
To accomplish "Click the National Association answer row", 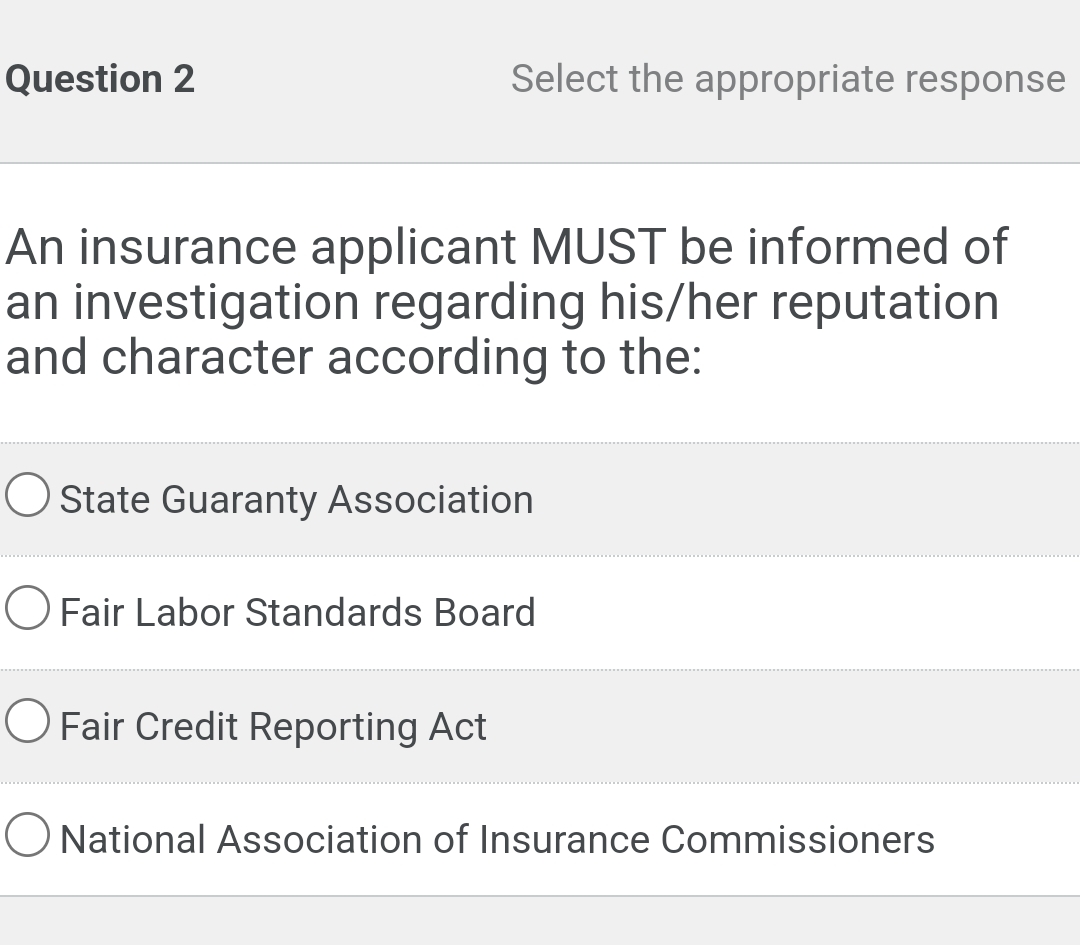I will click(x=498, y=839).
